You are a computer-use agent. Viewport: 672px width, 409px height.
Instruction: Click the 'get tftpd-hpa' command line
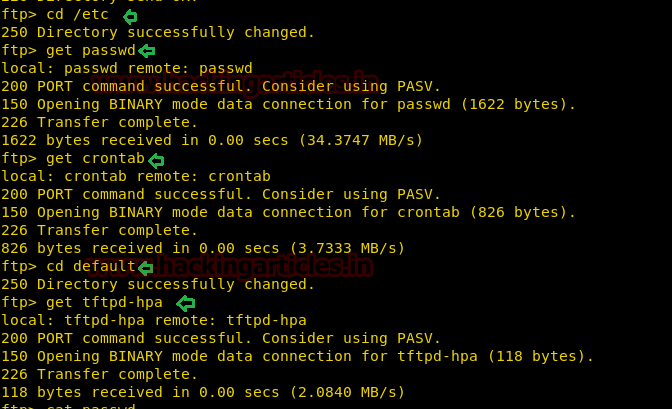[x=82, y=303]
